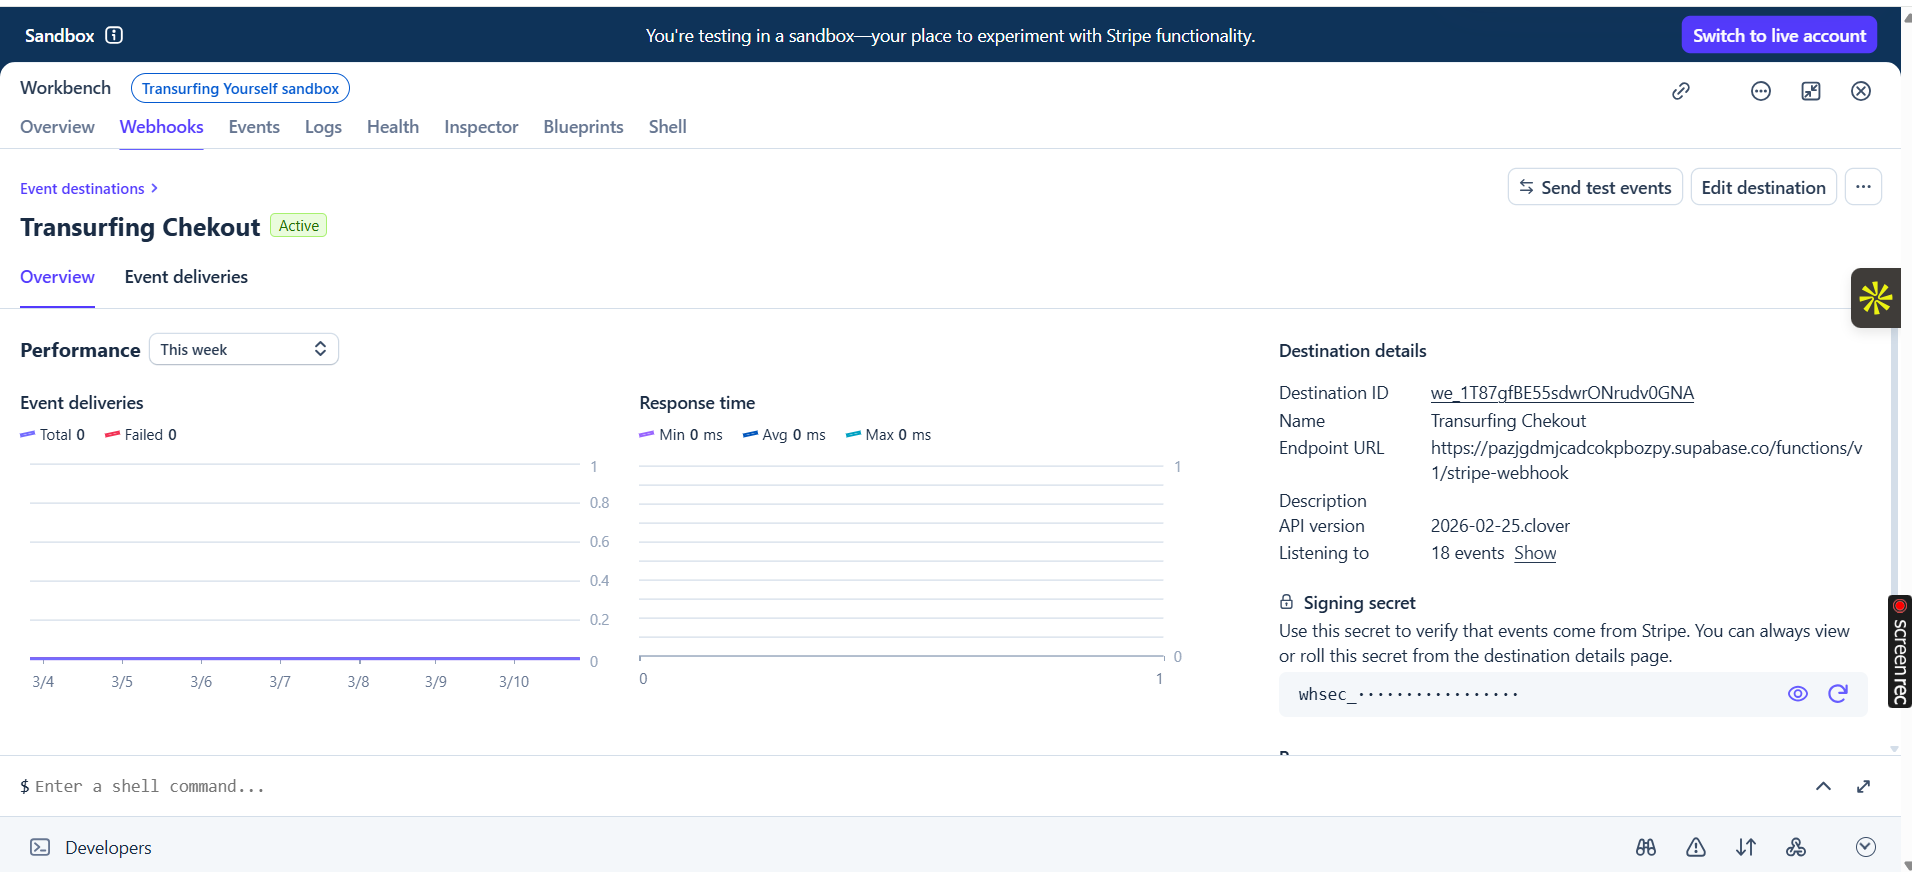Click the Edit destination button
The image size is (1912, 872).
click(x=1763, y=187)
